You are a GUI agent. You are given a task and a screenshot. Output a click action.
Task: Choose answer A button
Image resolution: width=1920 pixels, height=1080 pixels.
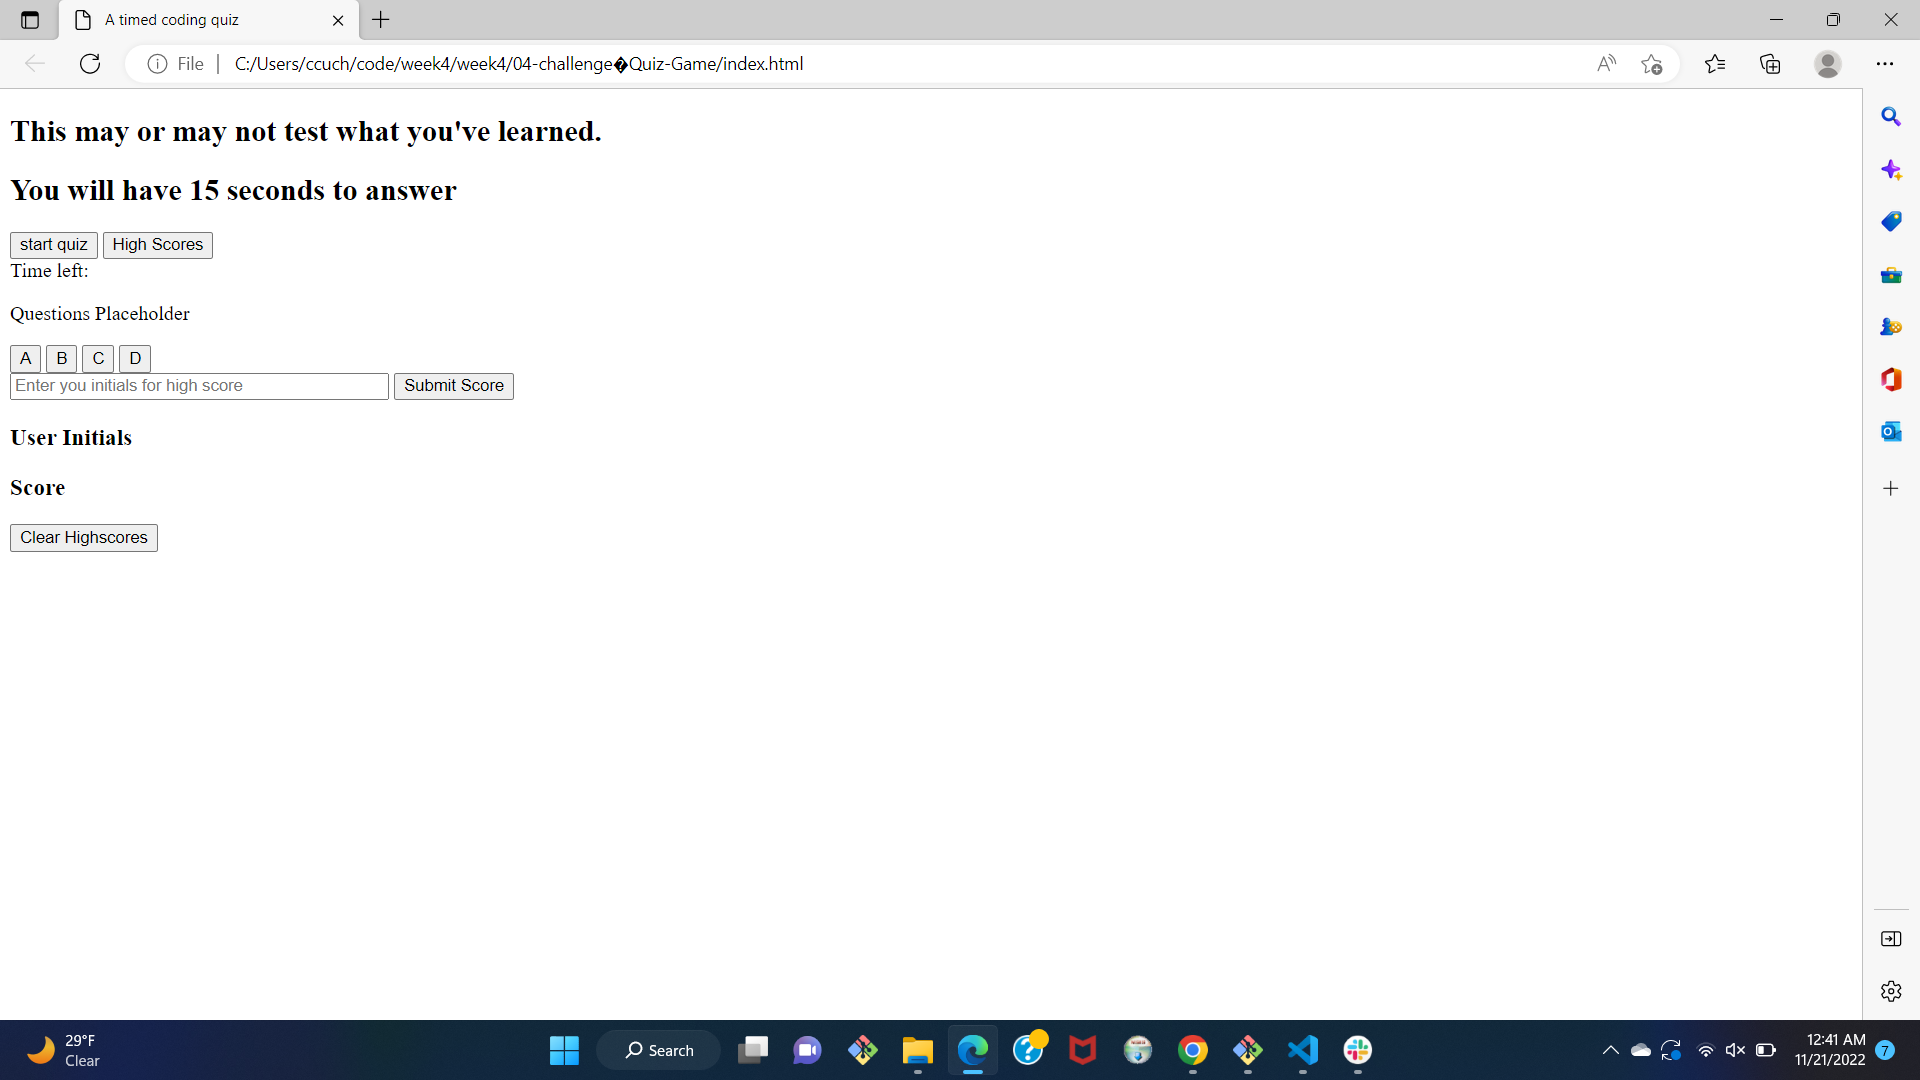pos(26,359)
